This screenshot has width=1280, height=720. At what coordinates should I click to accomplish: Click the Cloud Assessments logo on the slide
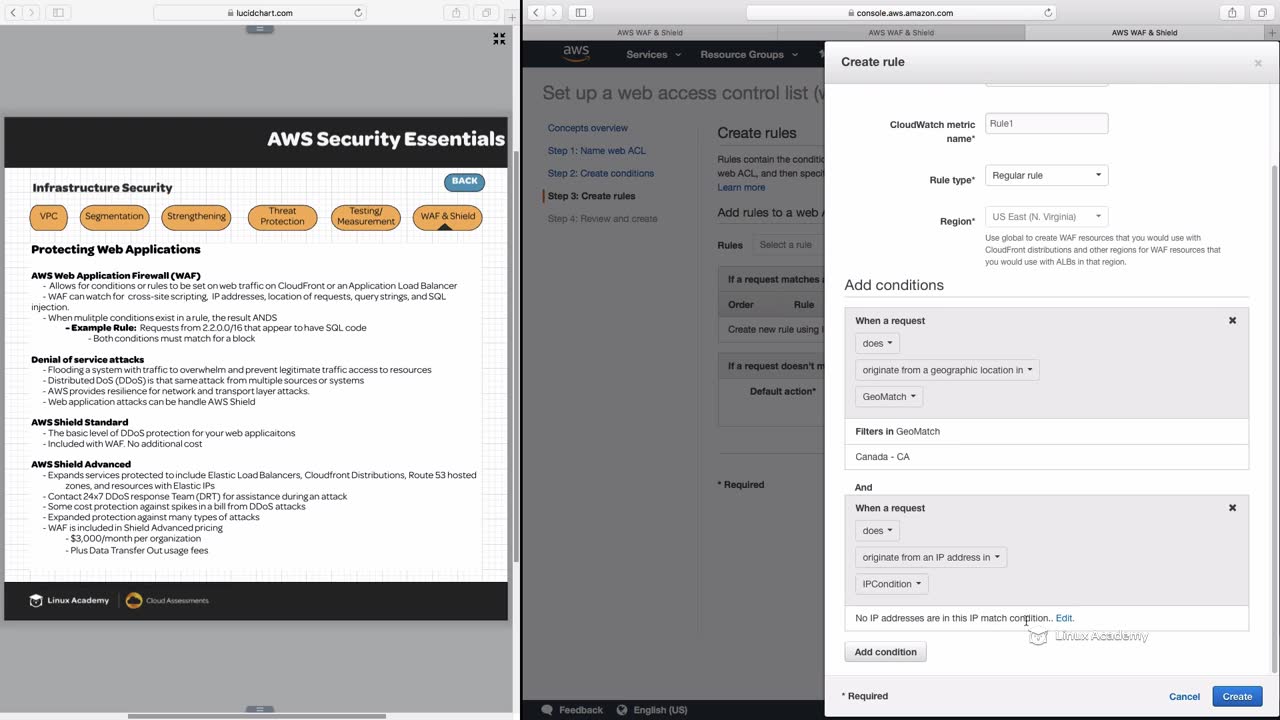pos(167,600)
